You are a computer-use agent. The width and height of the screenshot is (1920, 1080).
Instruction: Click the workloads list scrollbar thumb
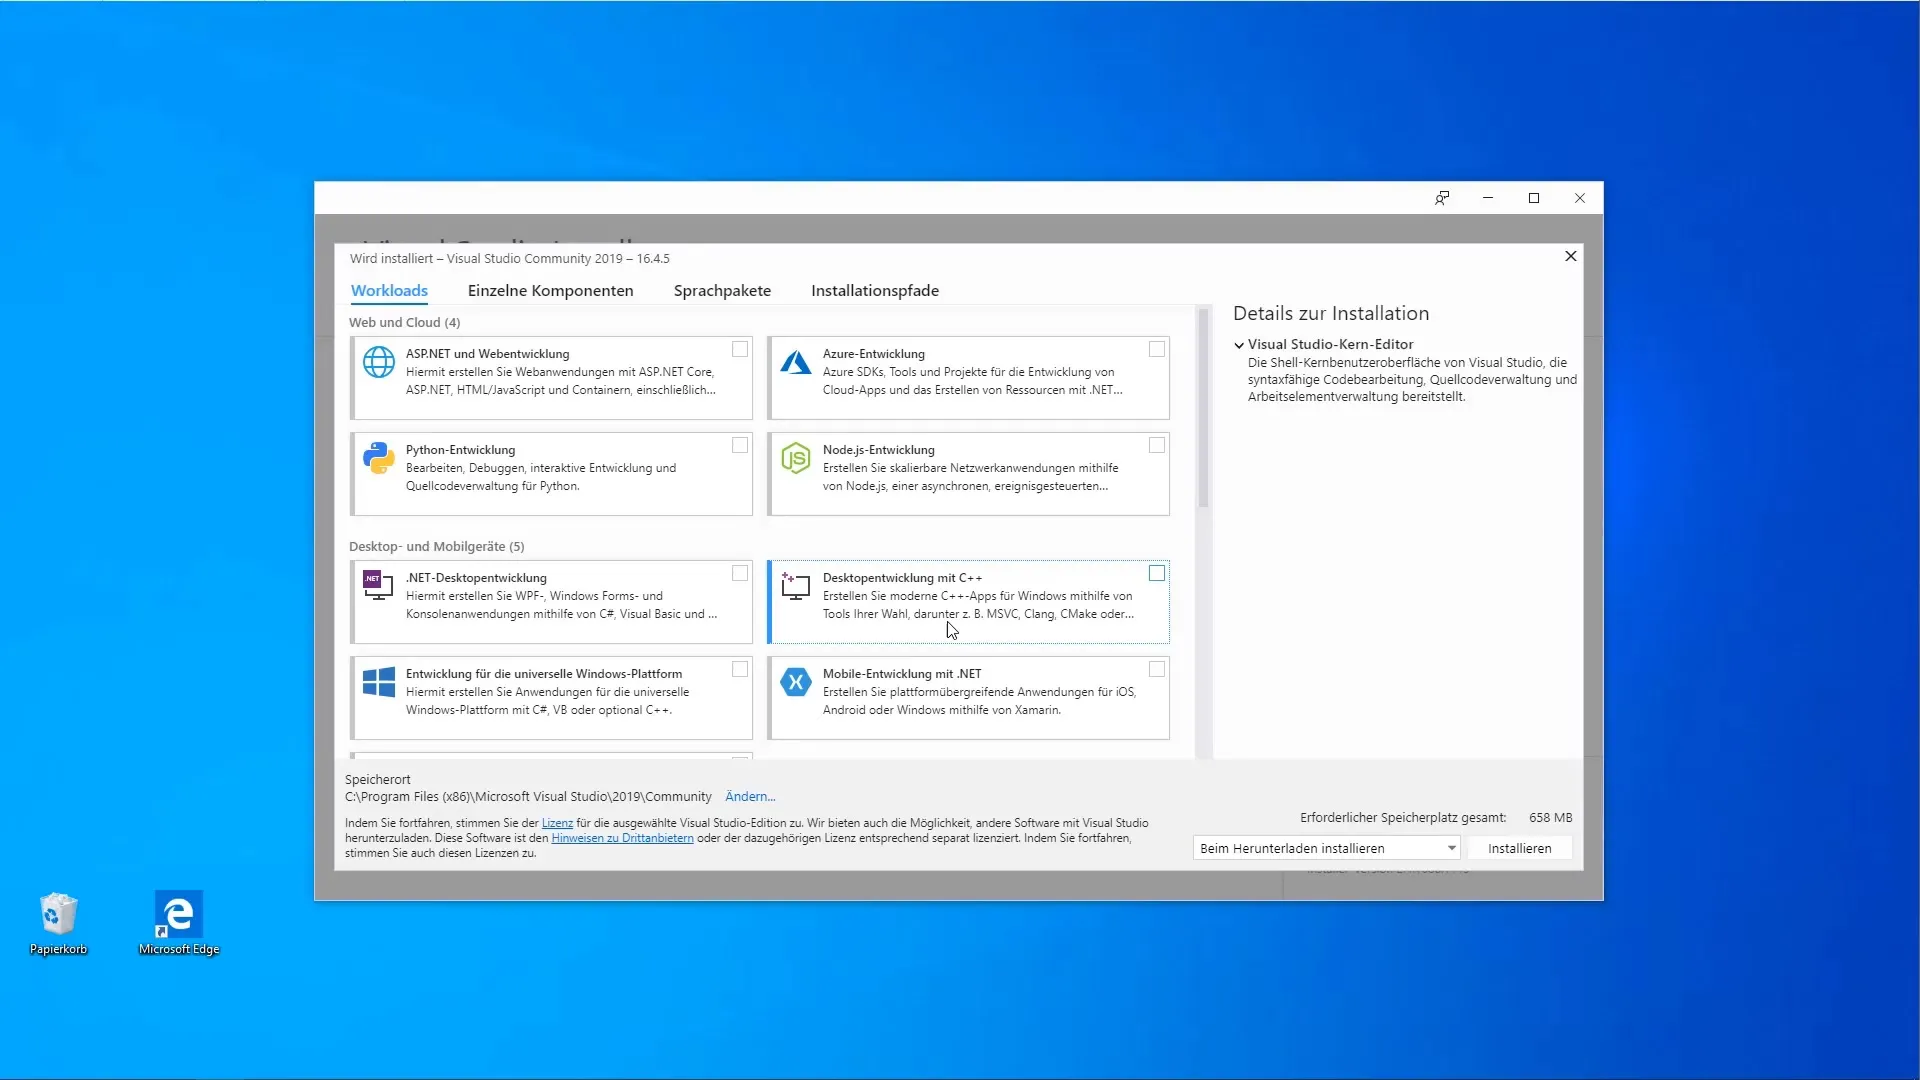[x=1203, y=408]
